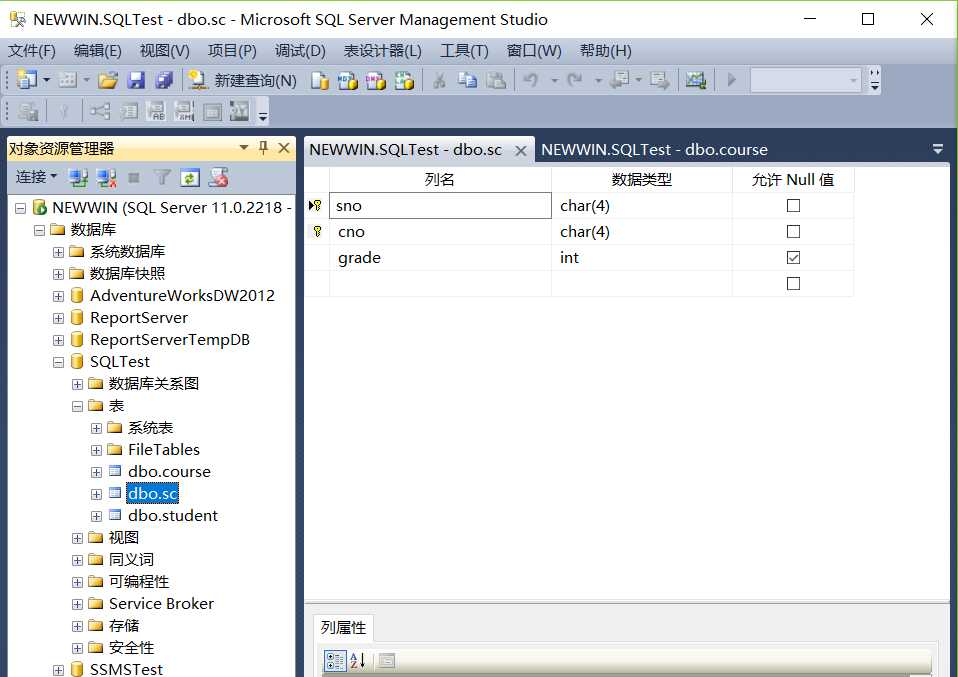958x677 pixels.
Task: Open the New Project icon dropdown arrow
Action: [46, 80]
